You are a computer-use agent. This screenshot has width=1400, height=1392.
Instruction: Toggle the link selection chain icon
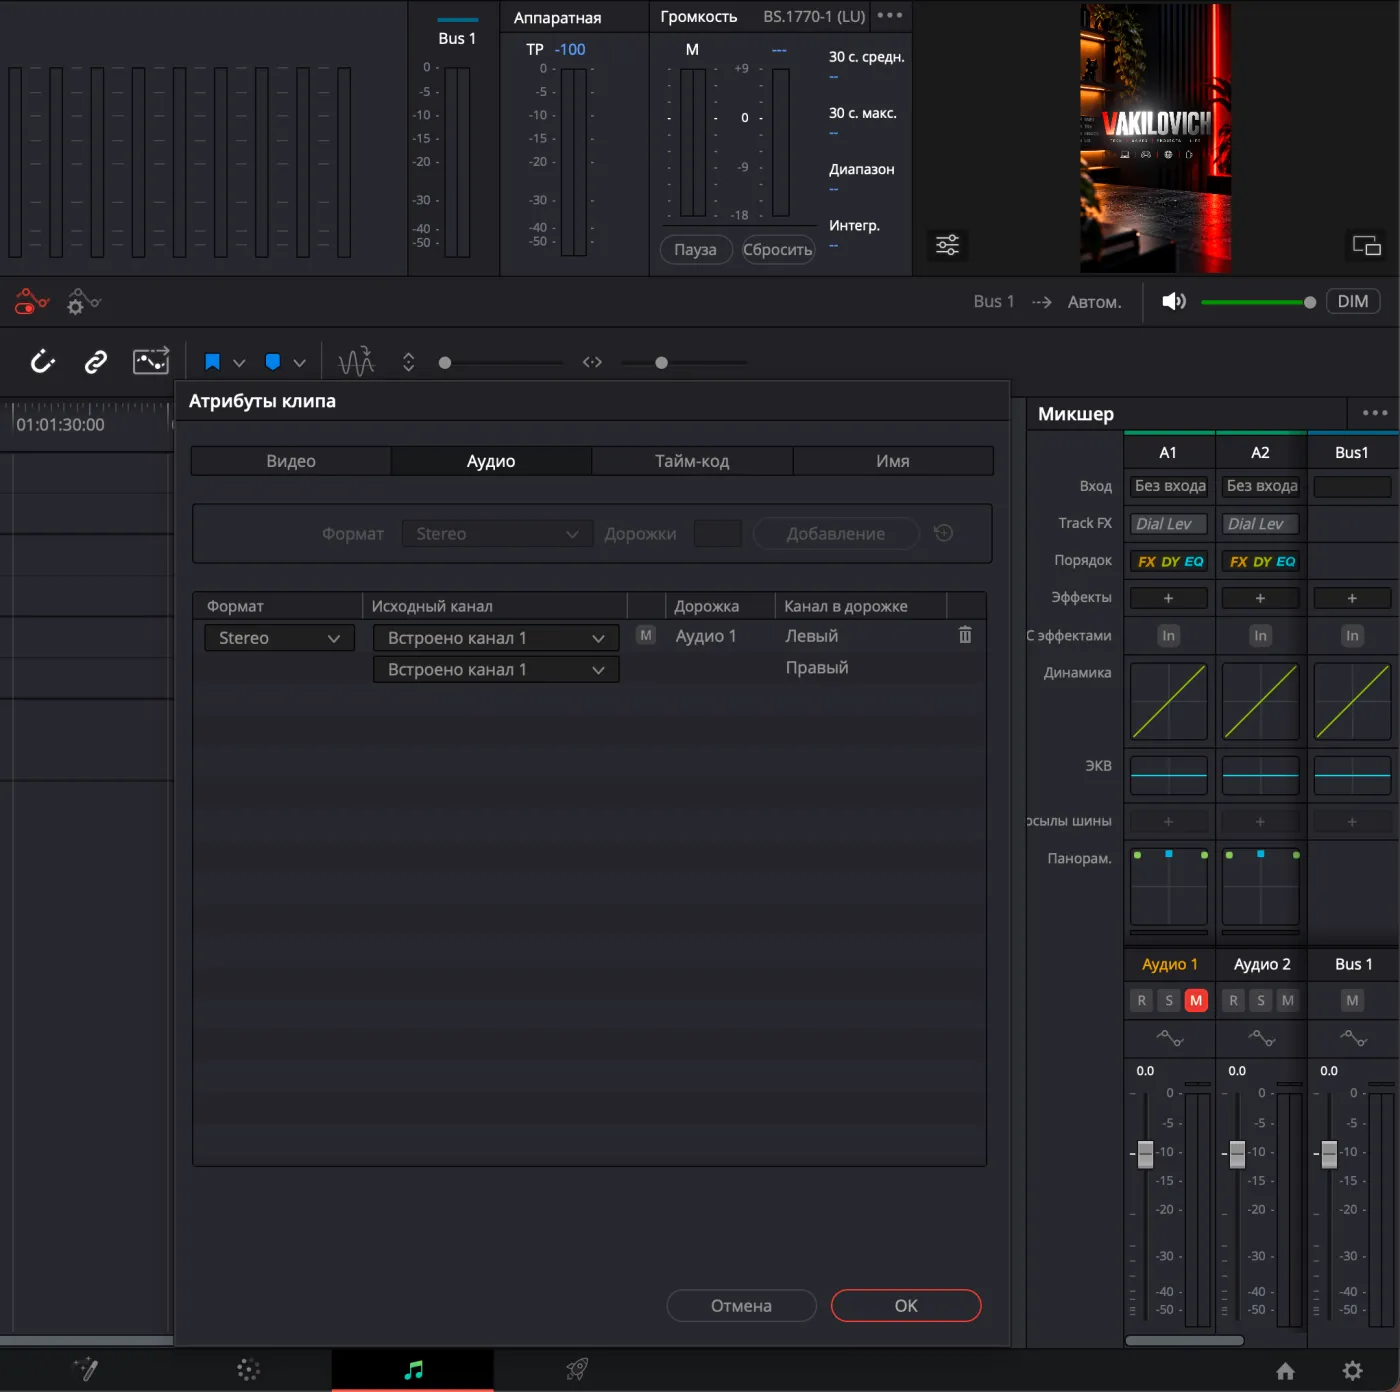coord(96,362)
